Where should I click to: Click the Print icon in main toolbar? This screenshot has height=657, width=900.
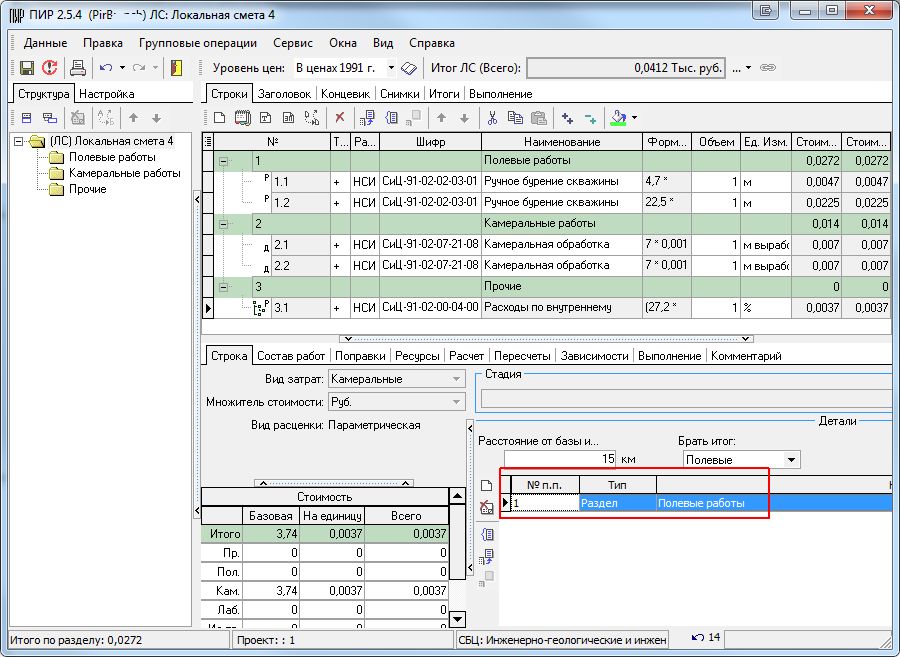click(x=77, y=68)
